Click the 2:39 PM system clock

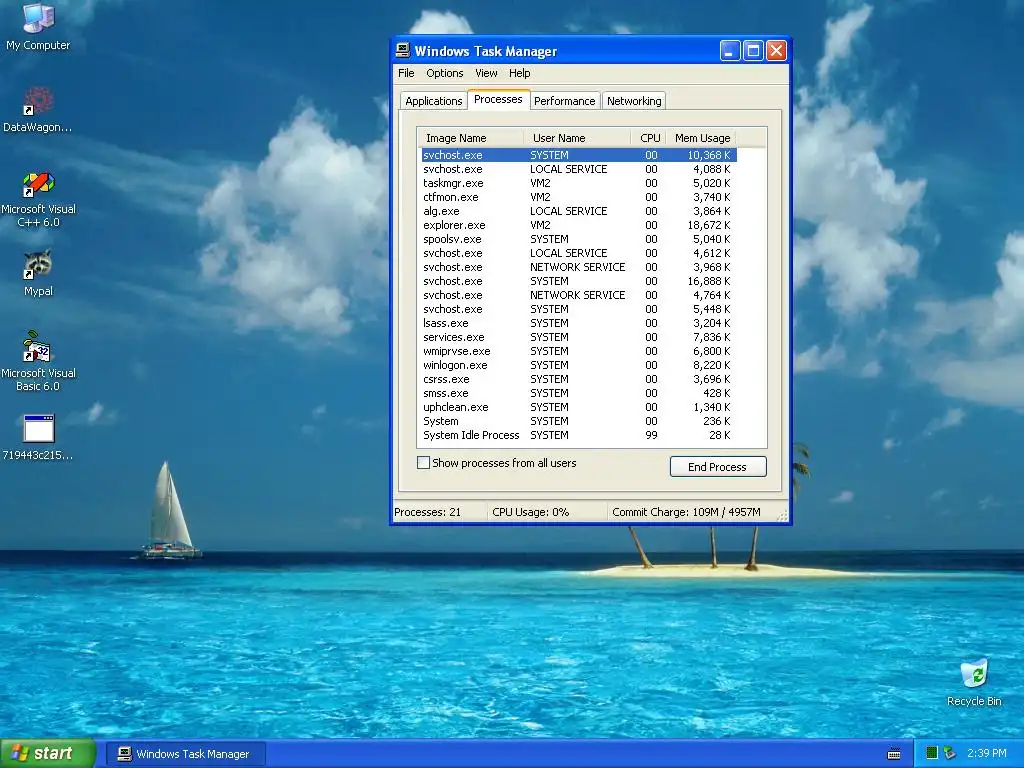click(987, 753)
